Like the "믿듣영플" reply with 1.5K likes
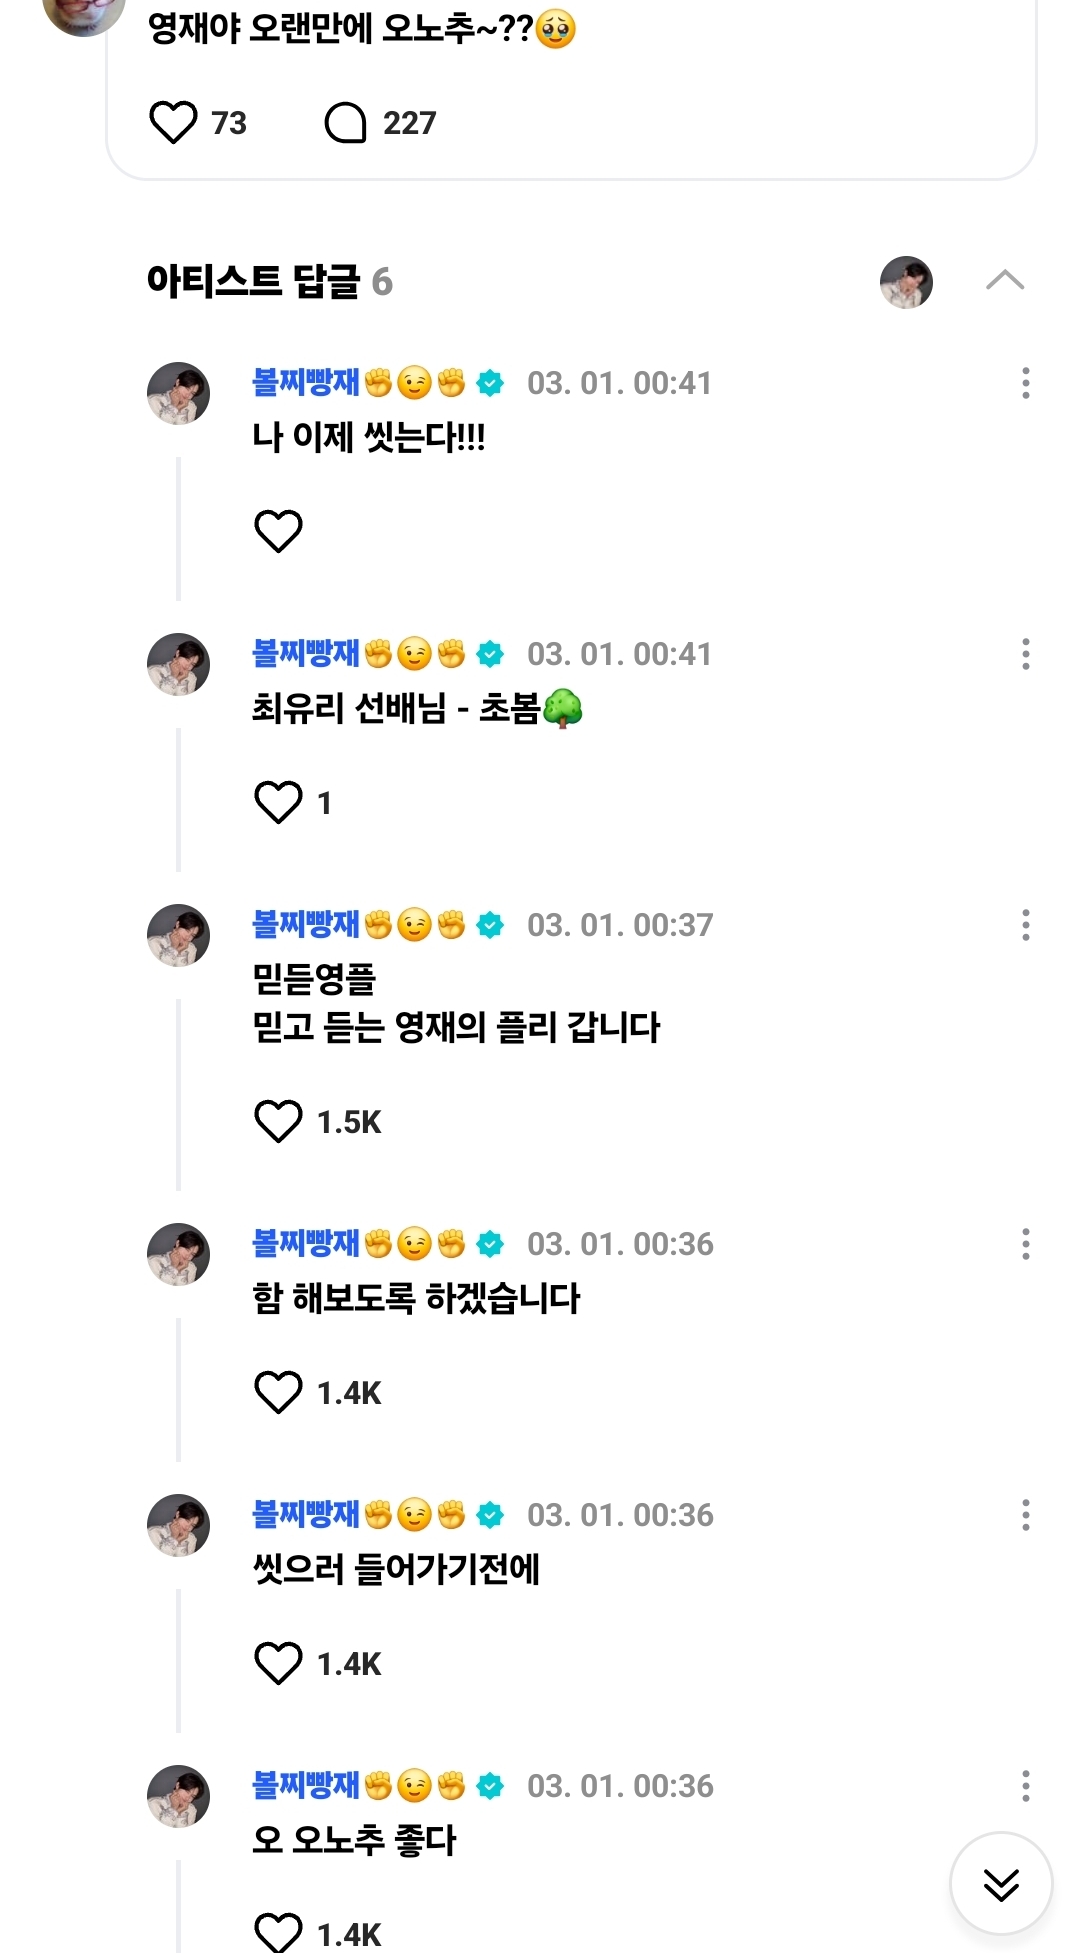 click(278, 1121)
